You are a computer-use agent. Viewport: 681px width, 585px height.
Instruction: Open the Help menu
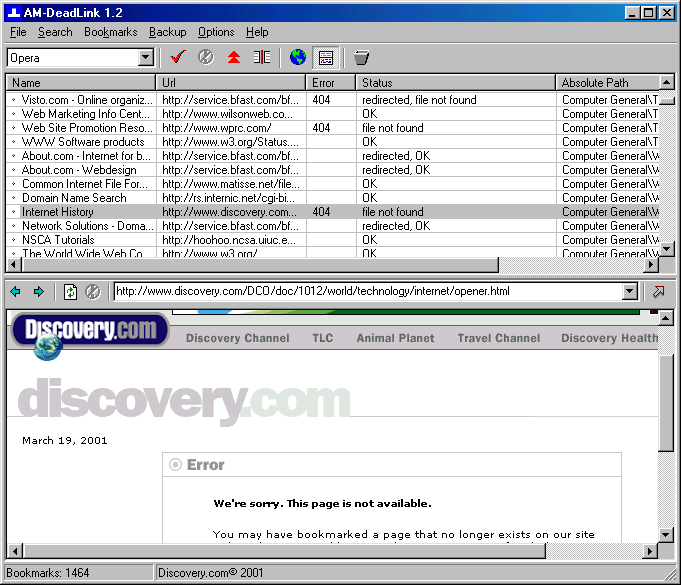point(257,32)
